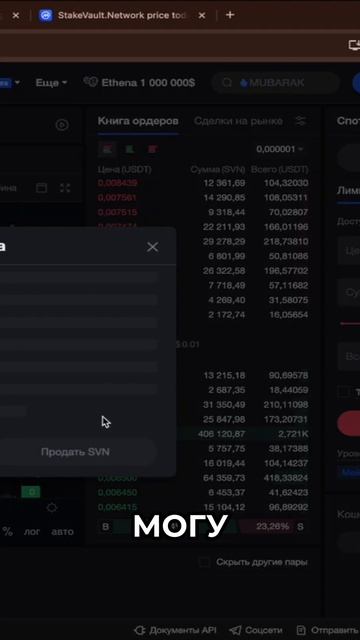Viewport: 360px width, 640px height.
Task: Show only sell orders red view icon
Action: tap(152, 149)
